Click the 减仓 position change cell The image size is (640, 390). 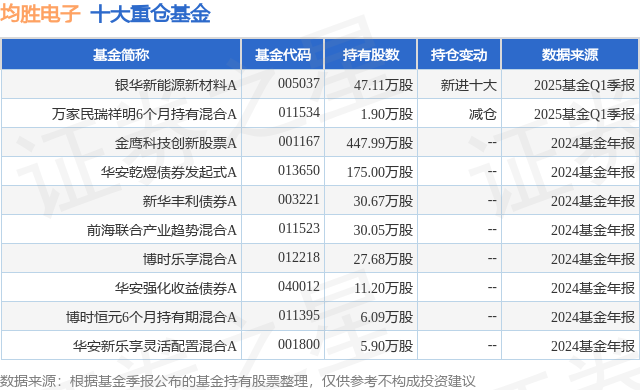482,114
